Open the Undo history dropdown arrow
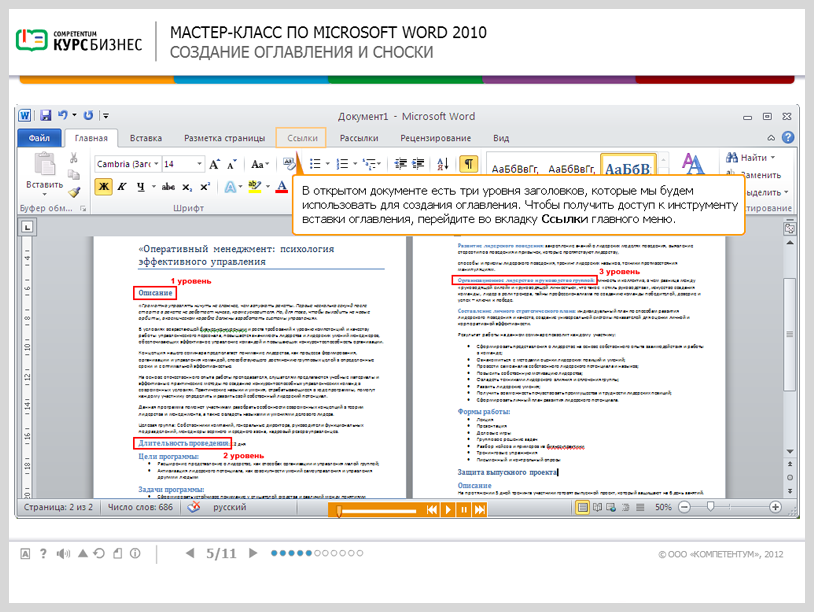Image resolution: width=814 pixels, height=612 pixels. point(75,115)
